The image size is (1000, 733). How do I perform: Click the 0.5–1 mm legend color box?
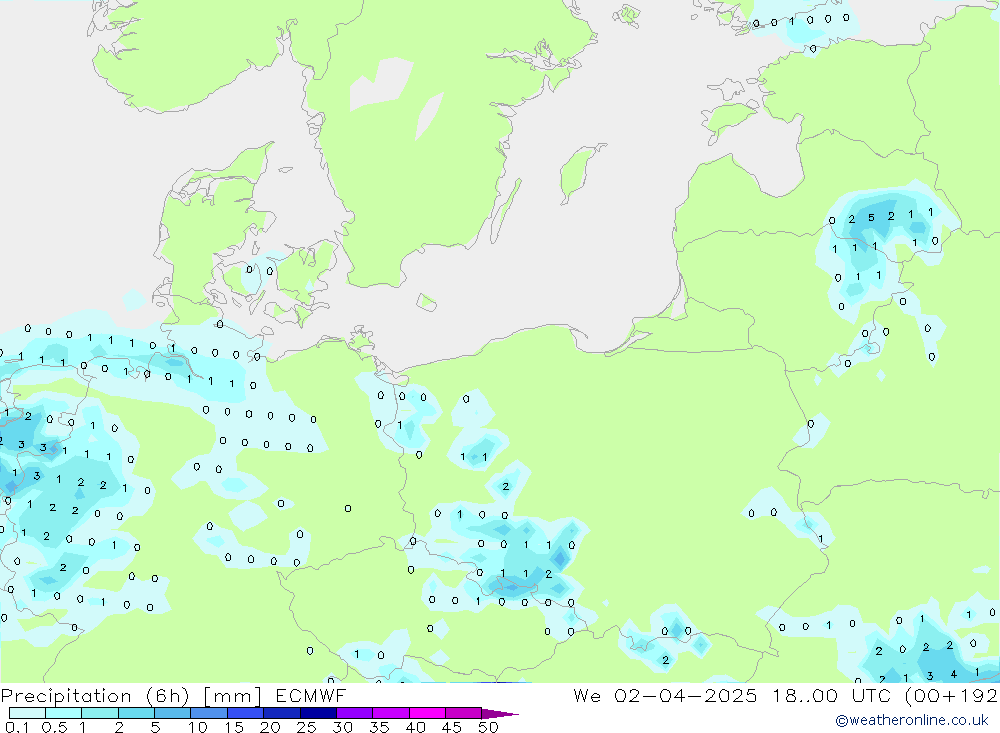pos(63,713)
